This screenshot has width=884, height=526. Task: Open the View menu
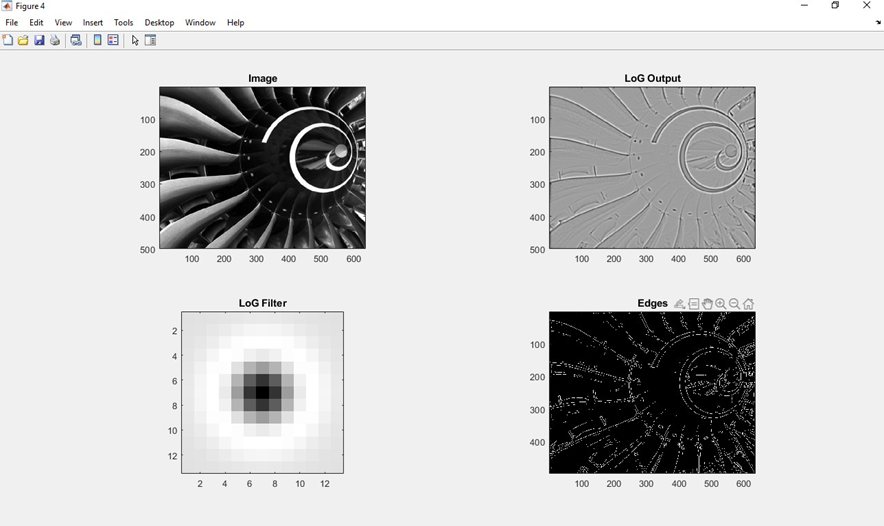(63, 23)
